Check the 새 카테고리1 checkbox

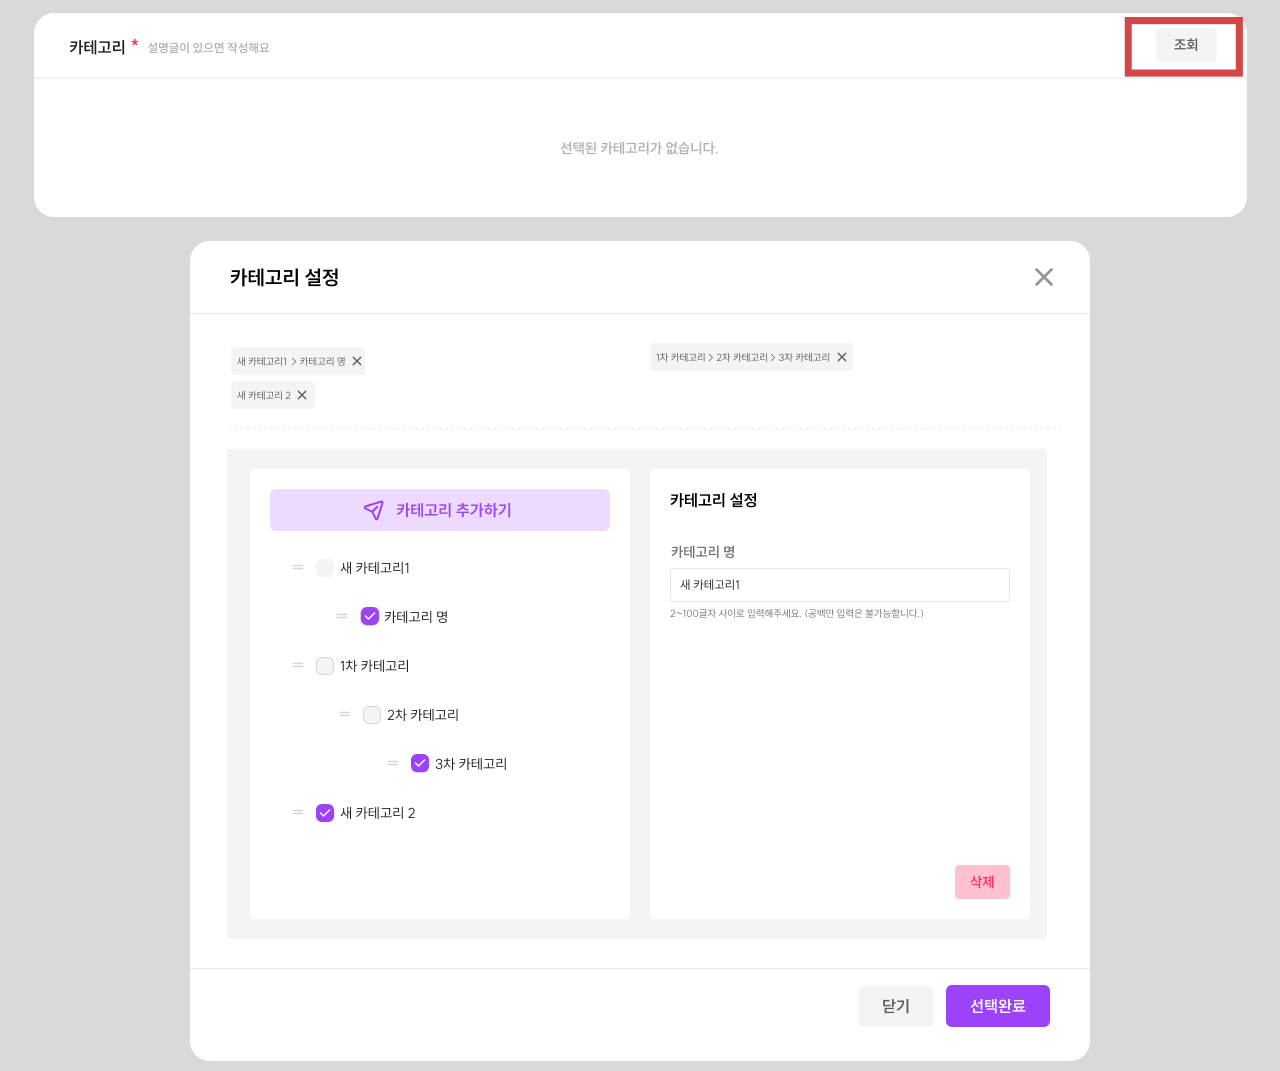[x=325, y=568]
